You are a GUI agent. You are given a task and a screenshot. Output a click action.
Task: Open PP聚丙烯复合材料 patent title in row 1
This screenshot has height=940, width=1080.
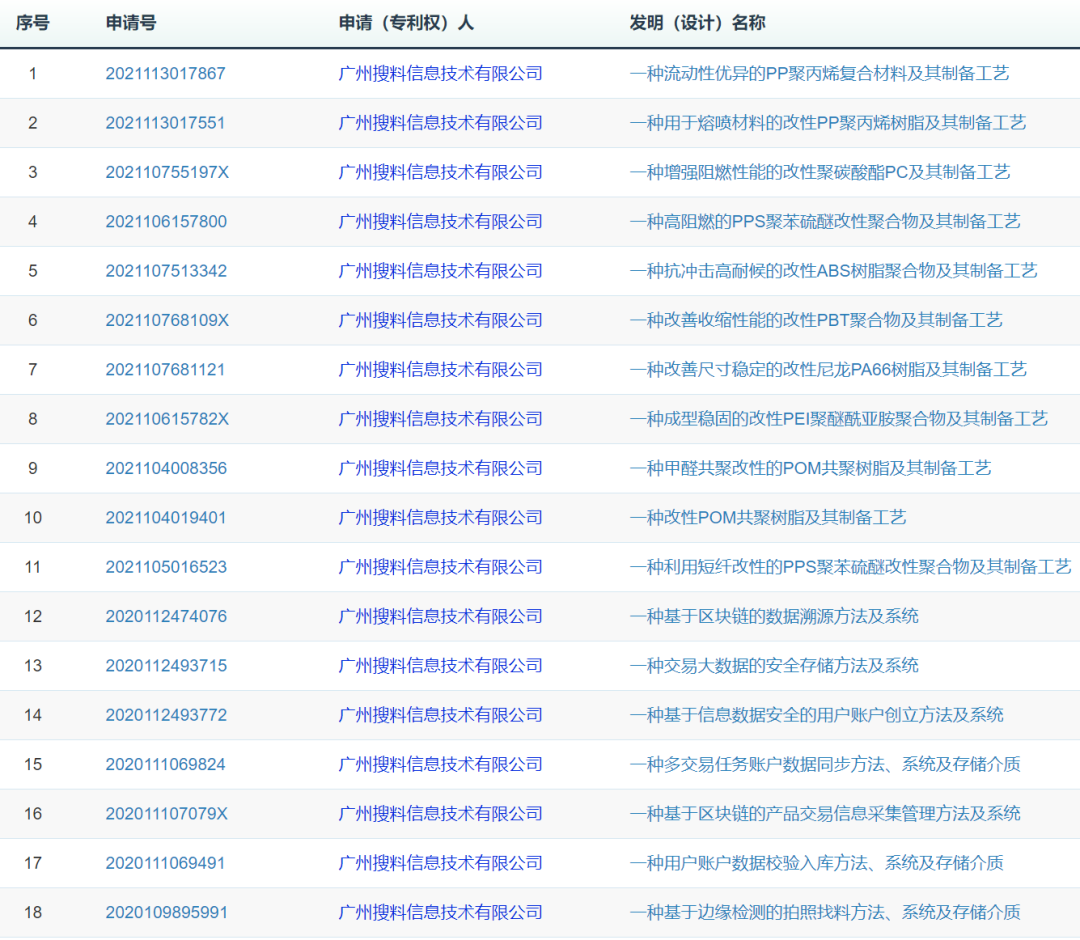[x=819, y=74]
